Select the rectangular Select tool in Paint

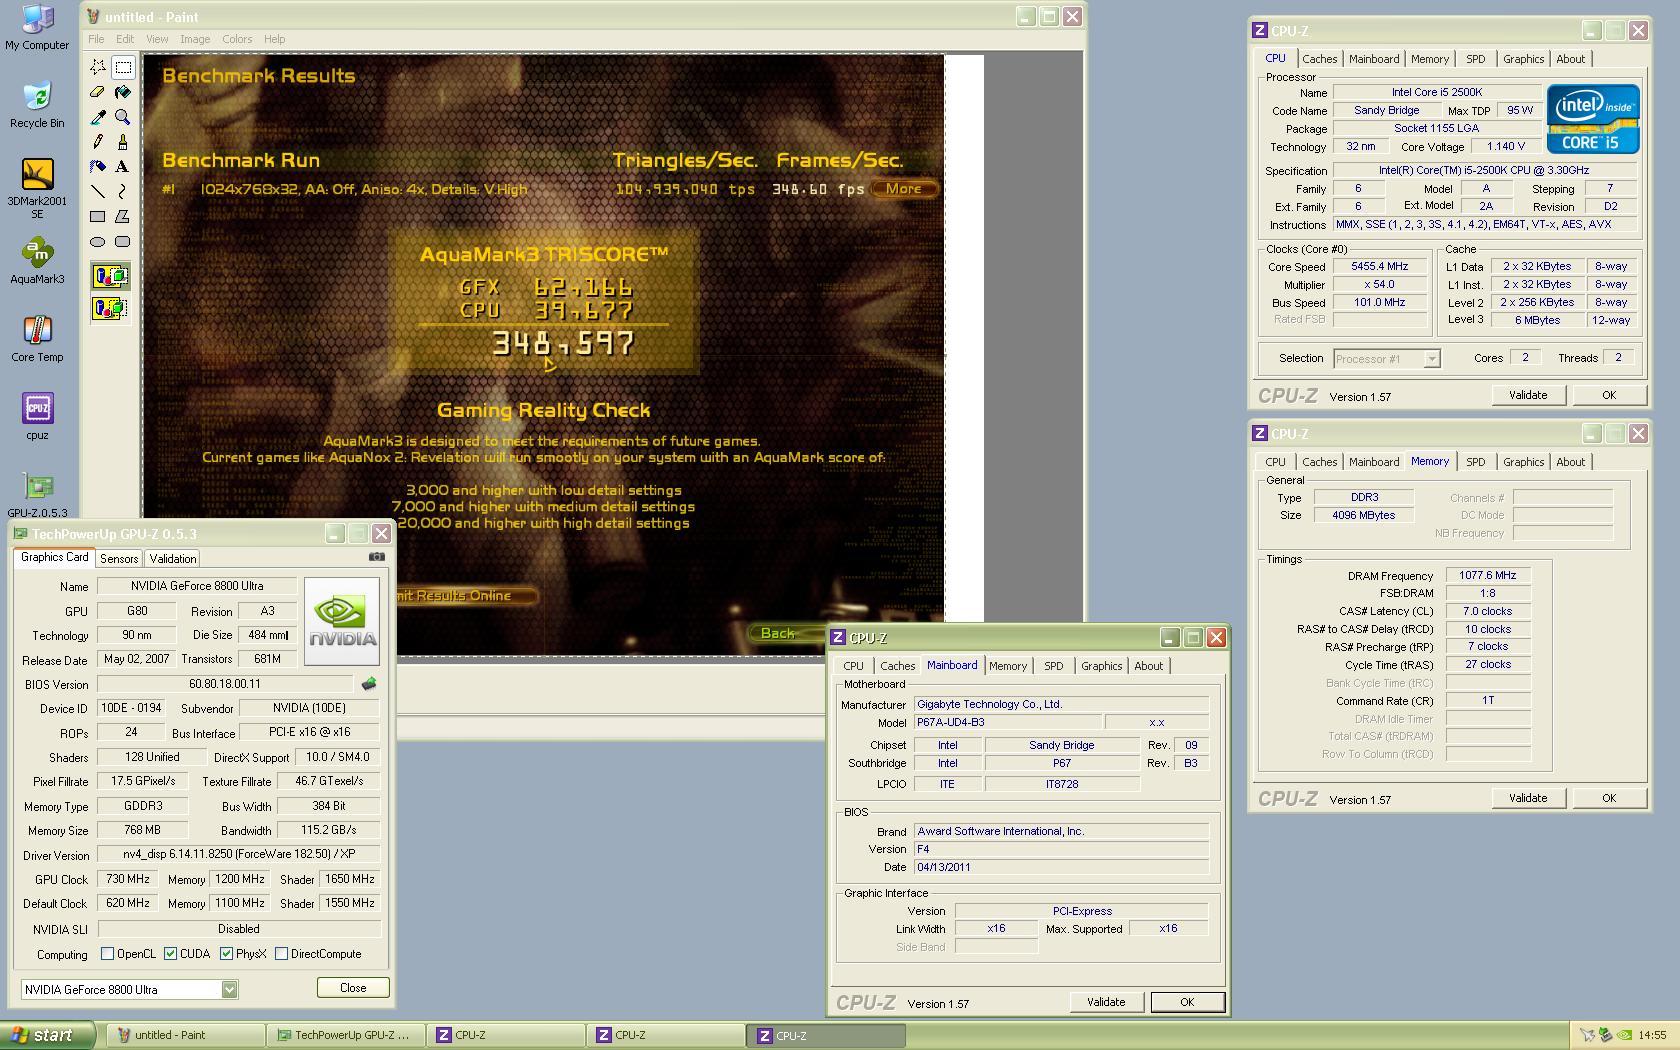(x=123, y=67)
